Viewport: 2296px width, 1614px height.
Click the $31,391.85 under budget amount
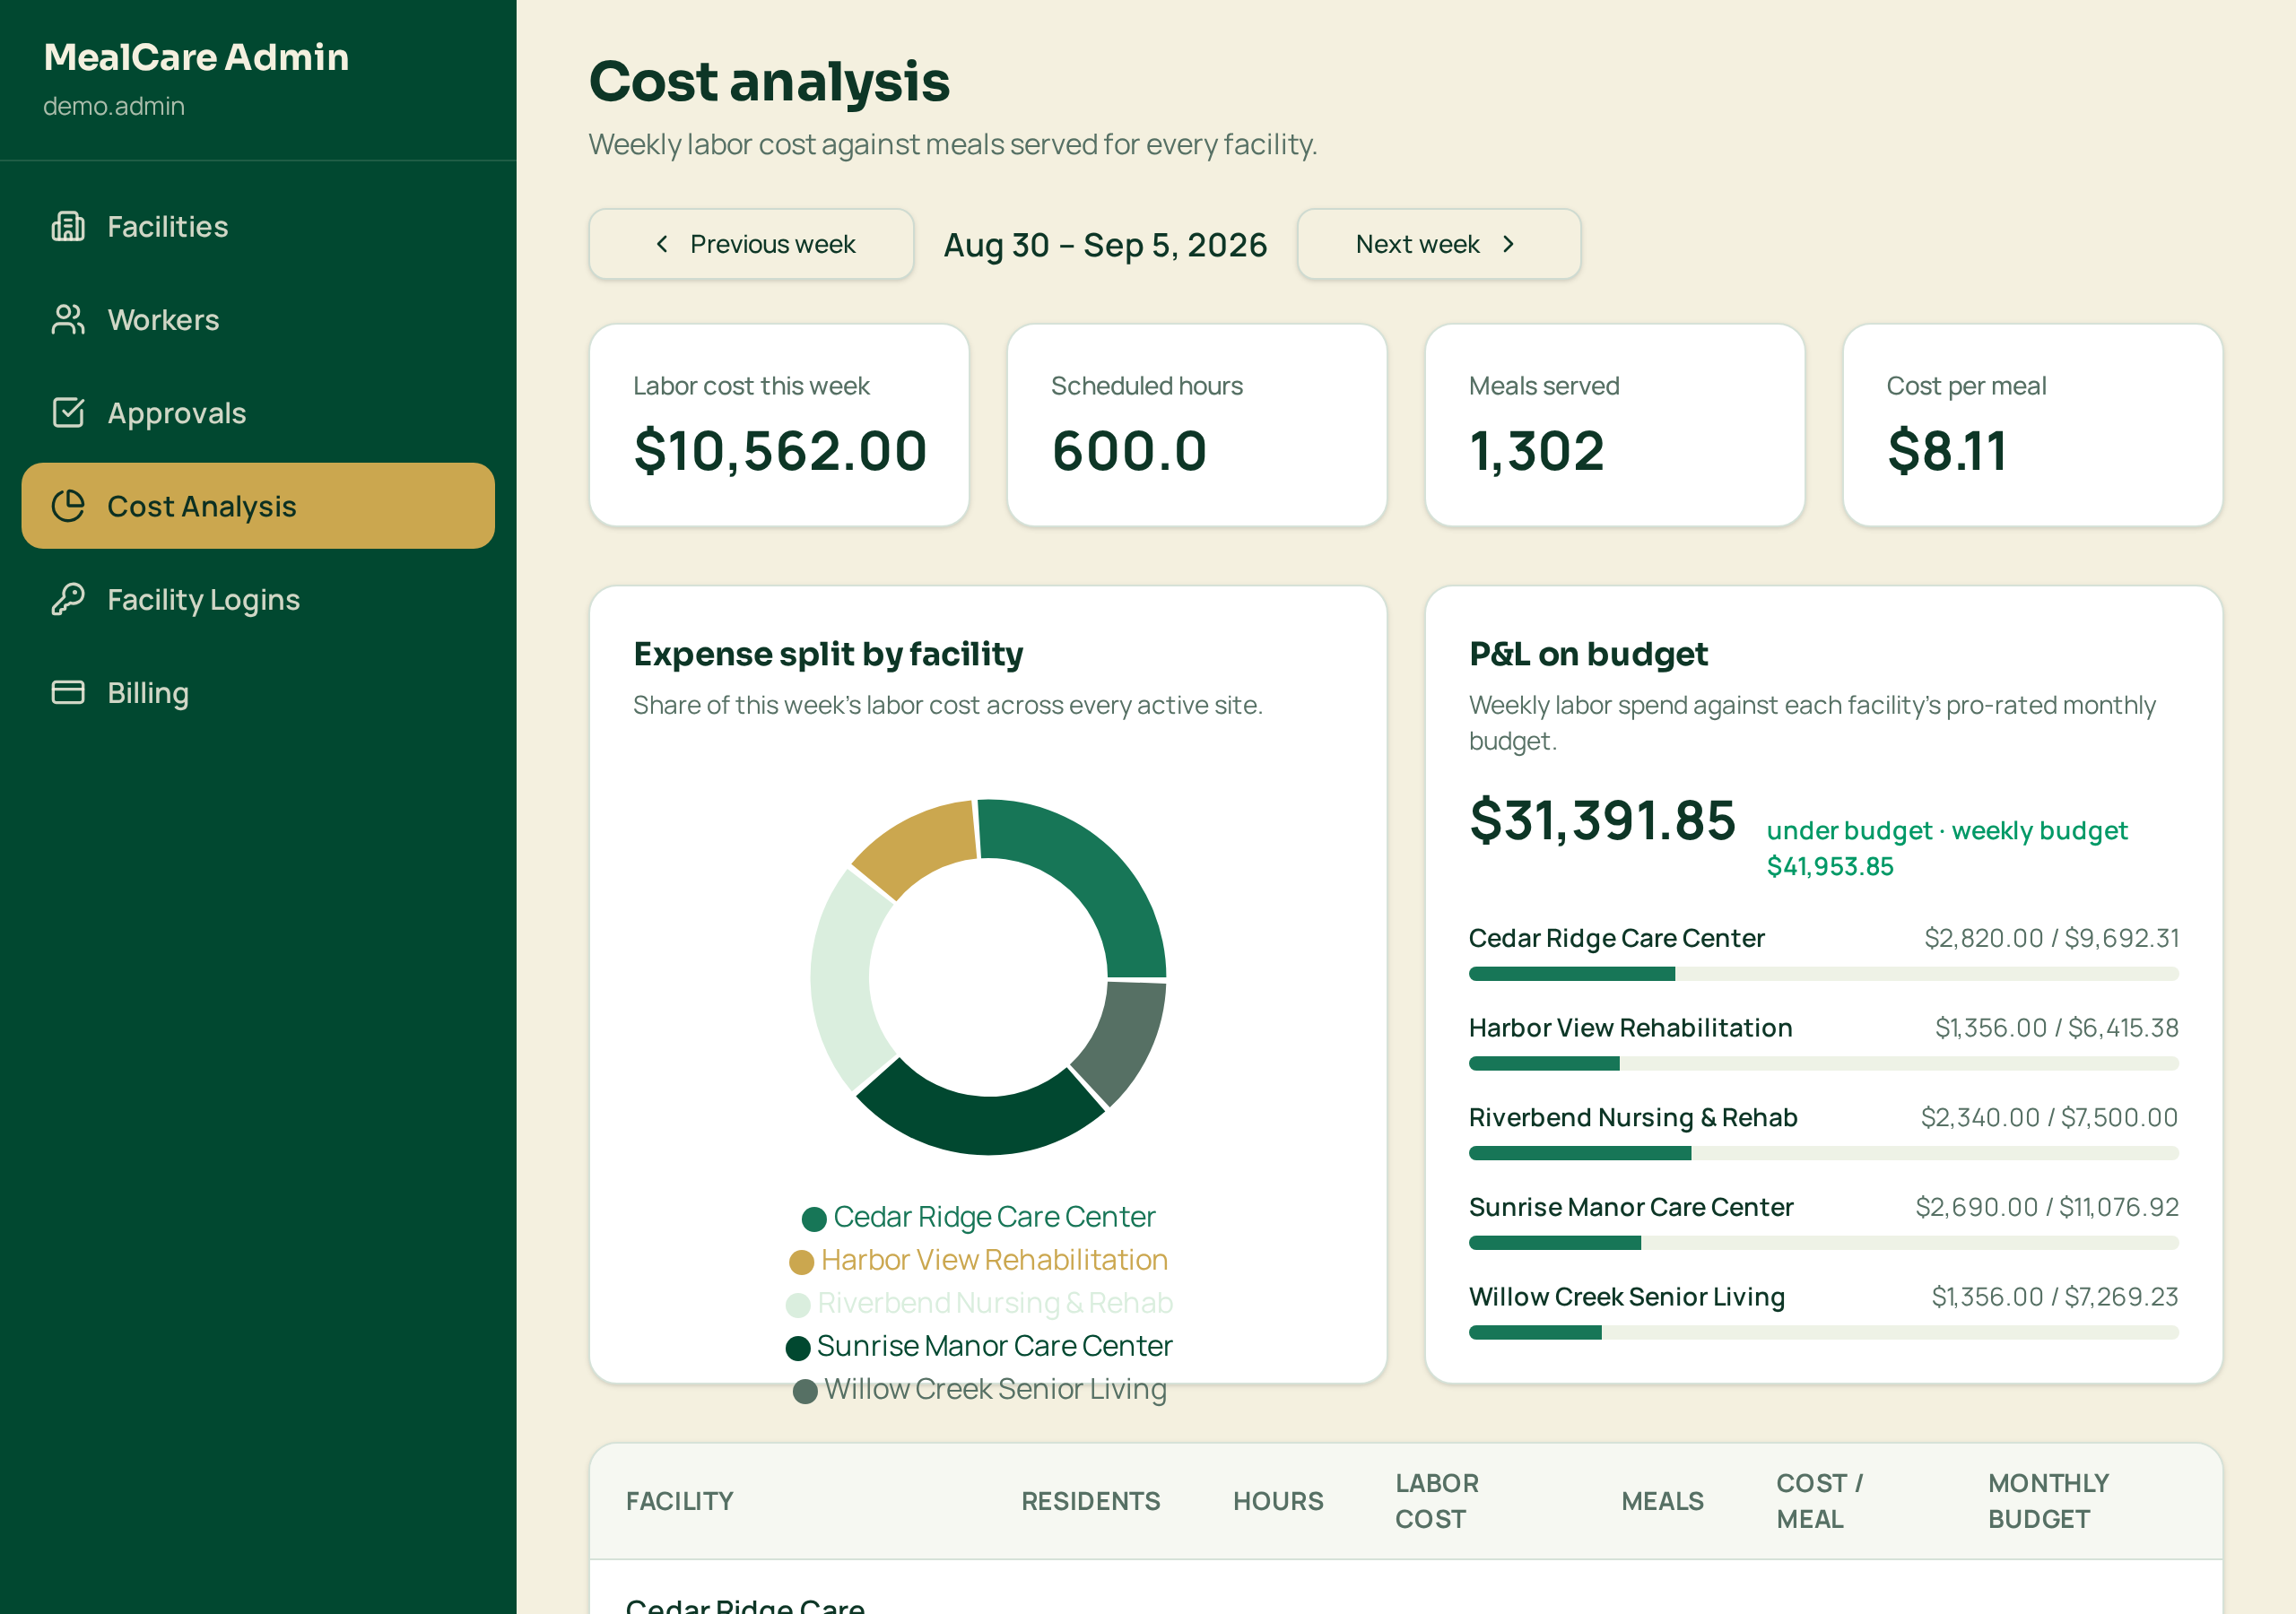[1602, 821]
